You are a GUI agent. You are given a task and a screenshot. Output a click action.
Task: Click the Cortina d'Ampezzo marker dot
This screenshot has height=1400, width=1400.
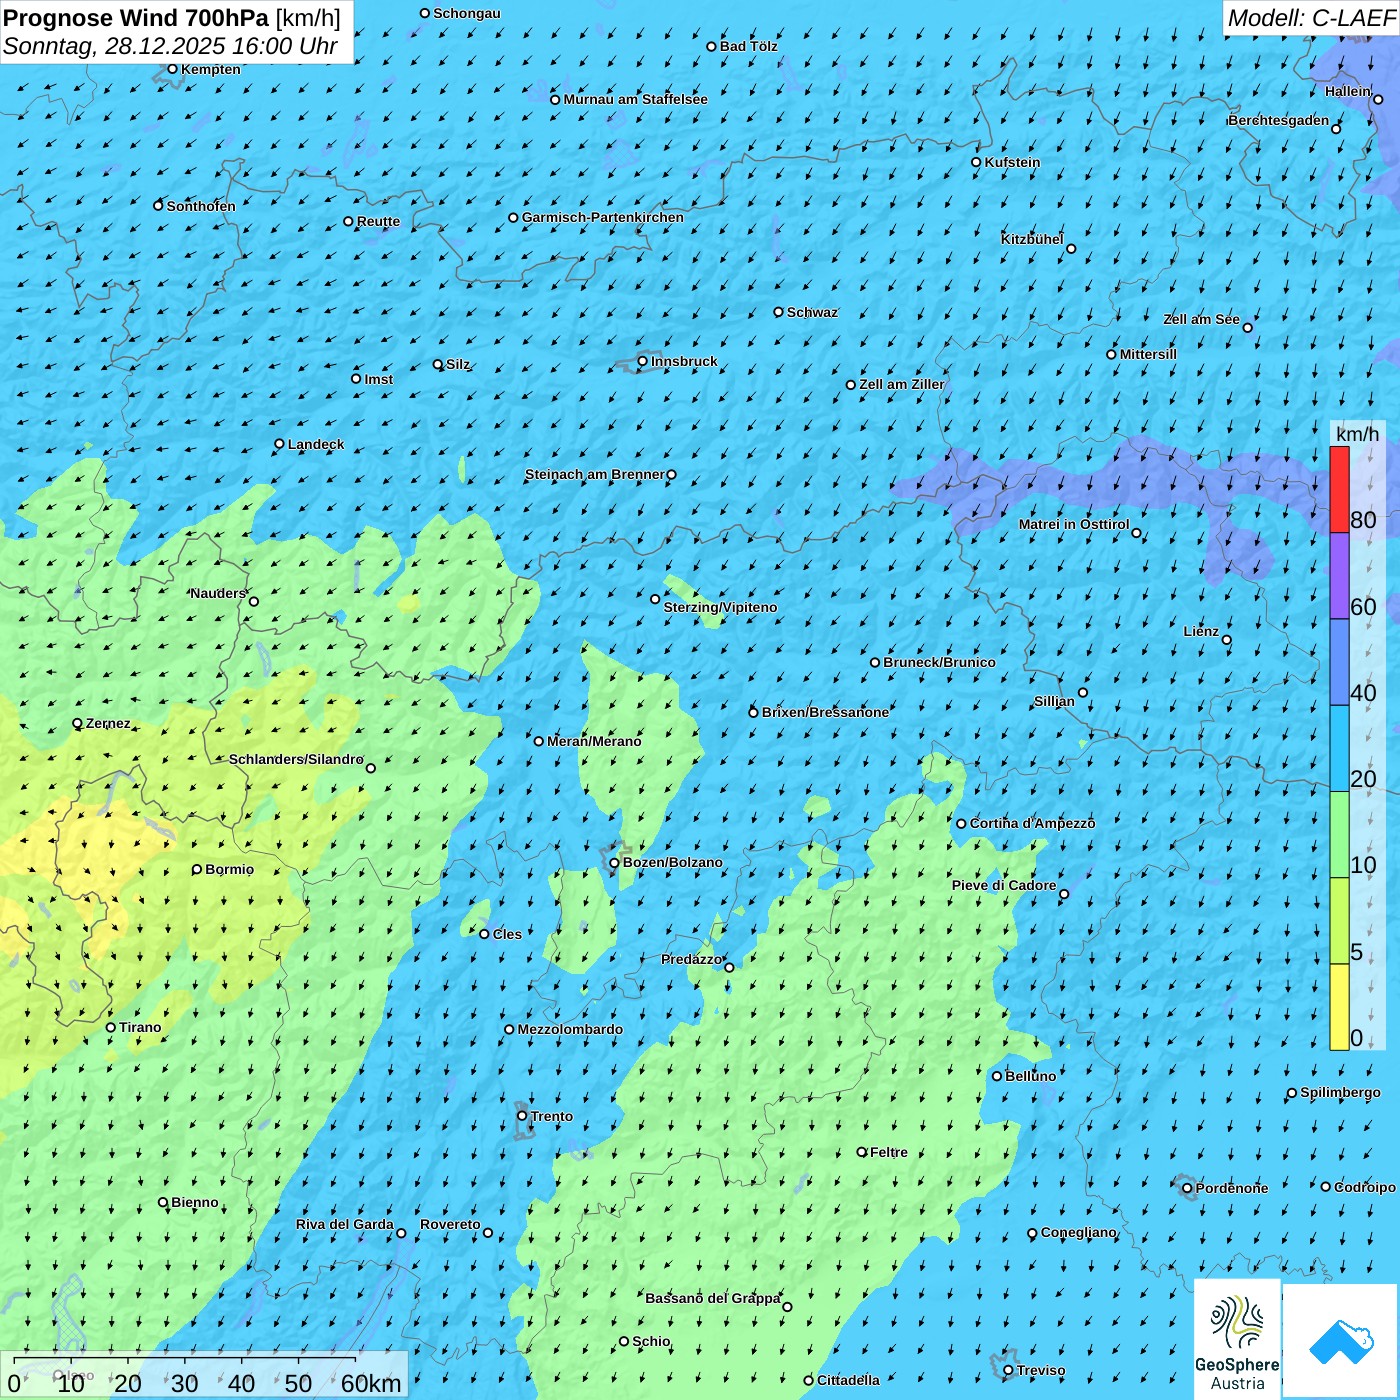click(962, 824)
